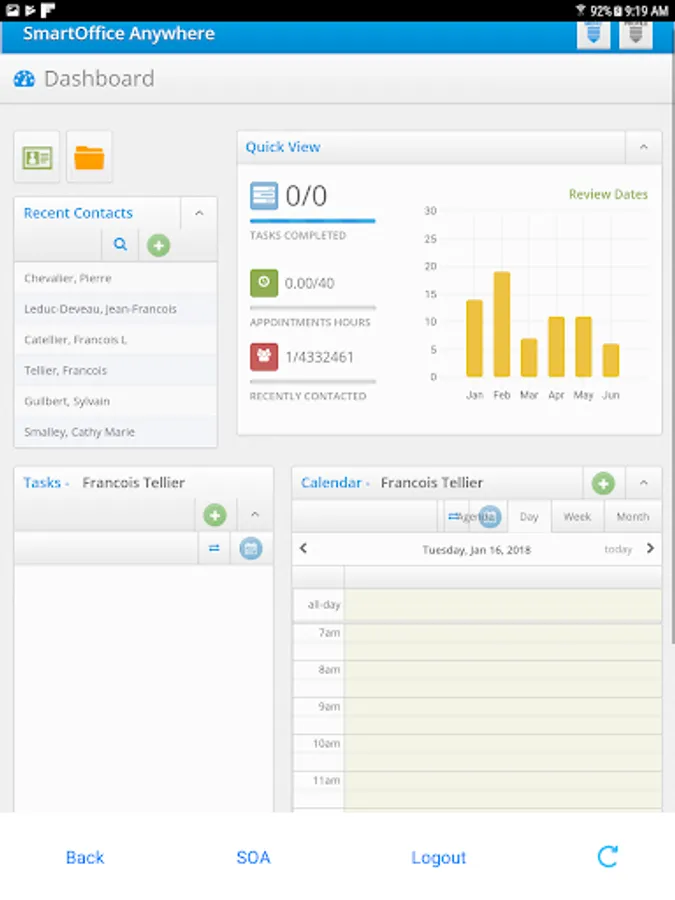Image resolution: width=675 pixels, height=900 pixels.
Task: Switch calendar to Week view
Action: click(577, 517)
